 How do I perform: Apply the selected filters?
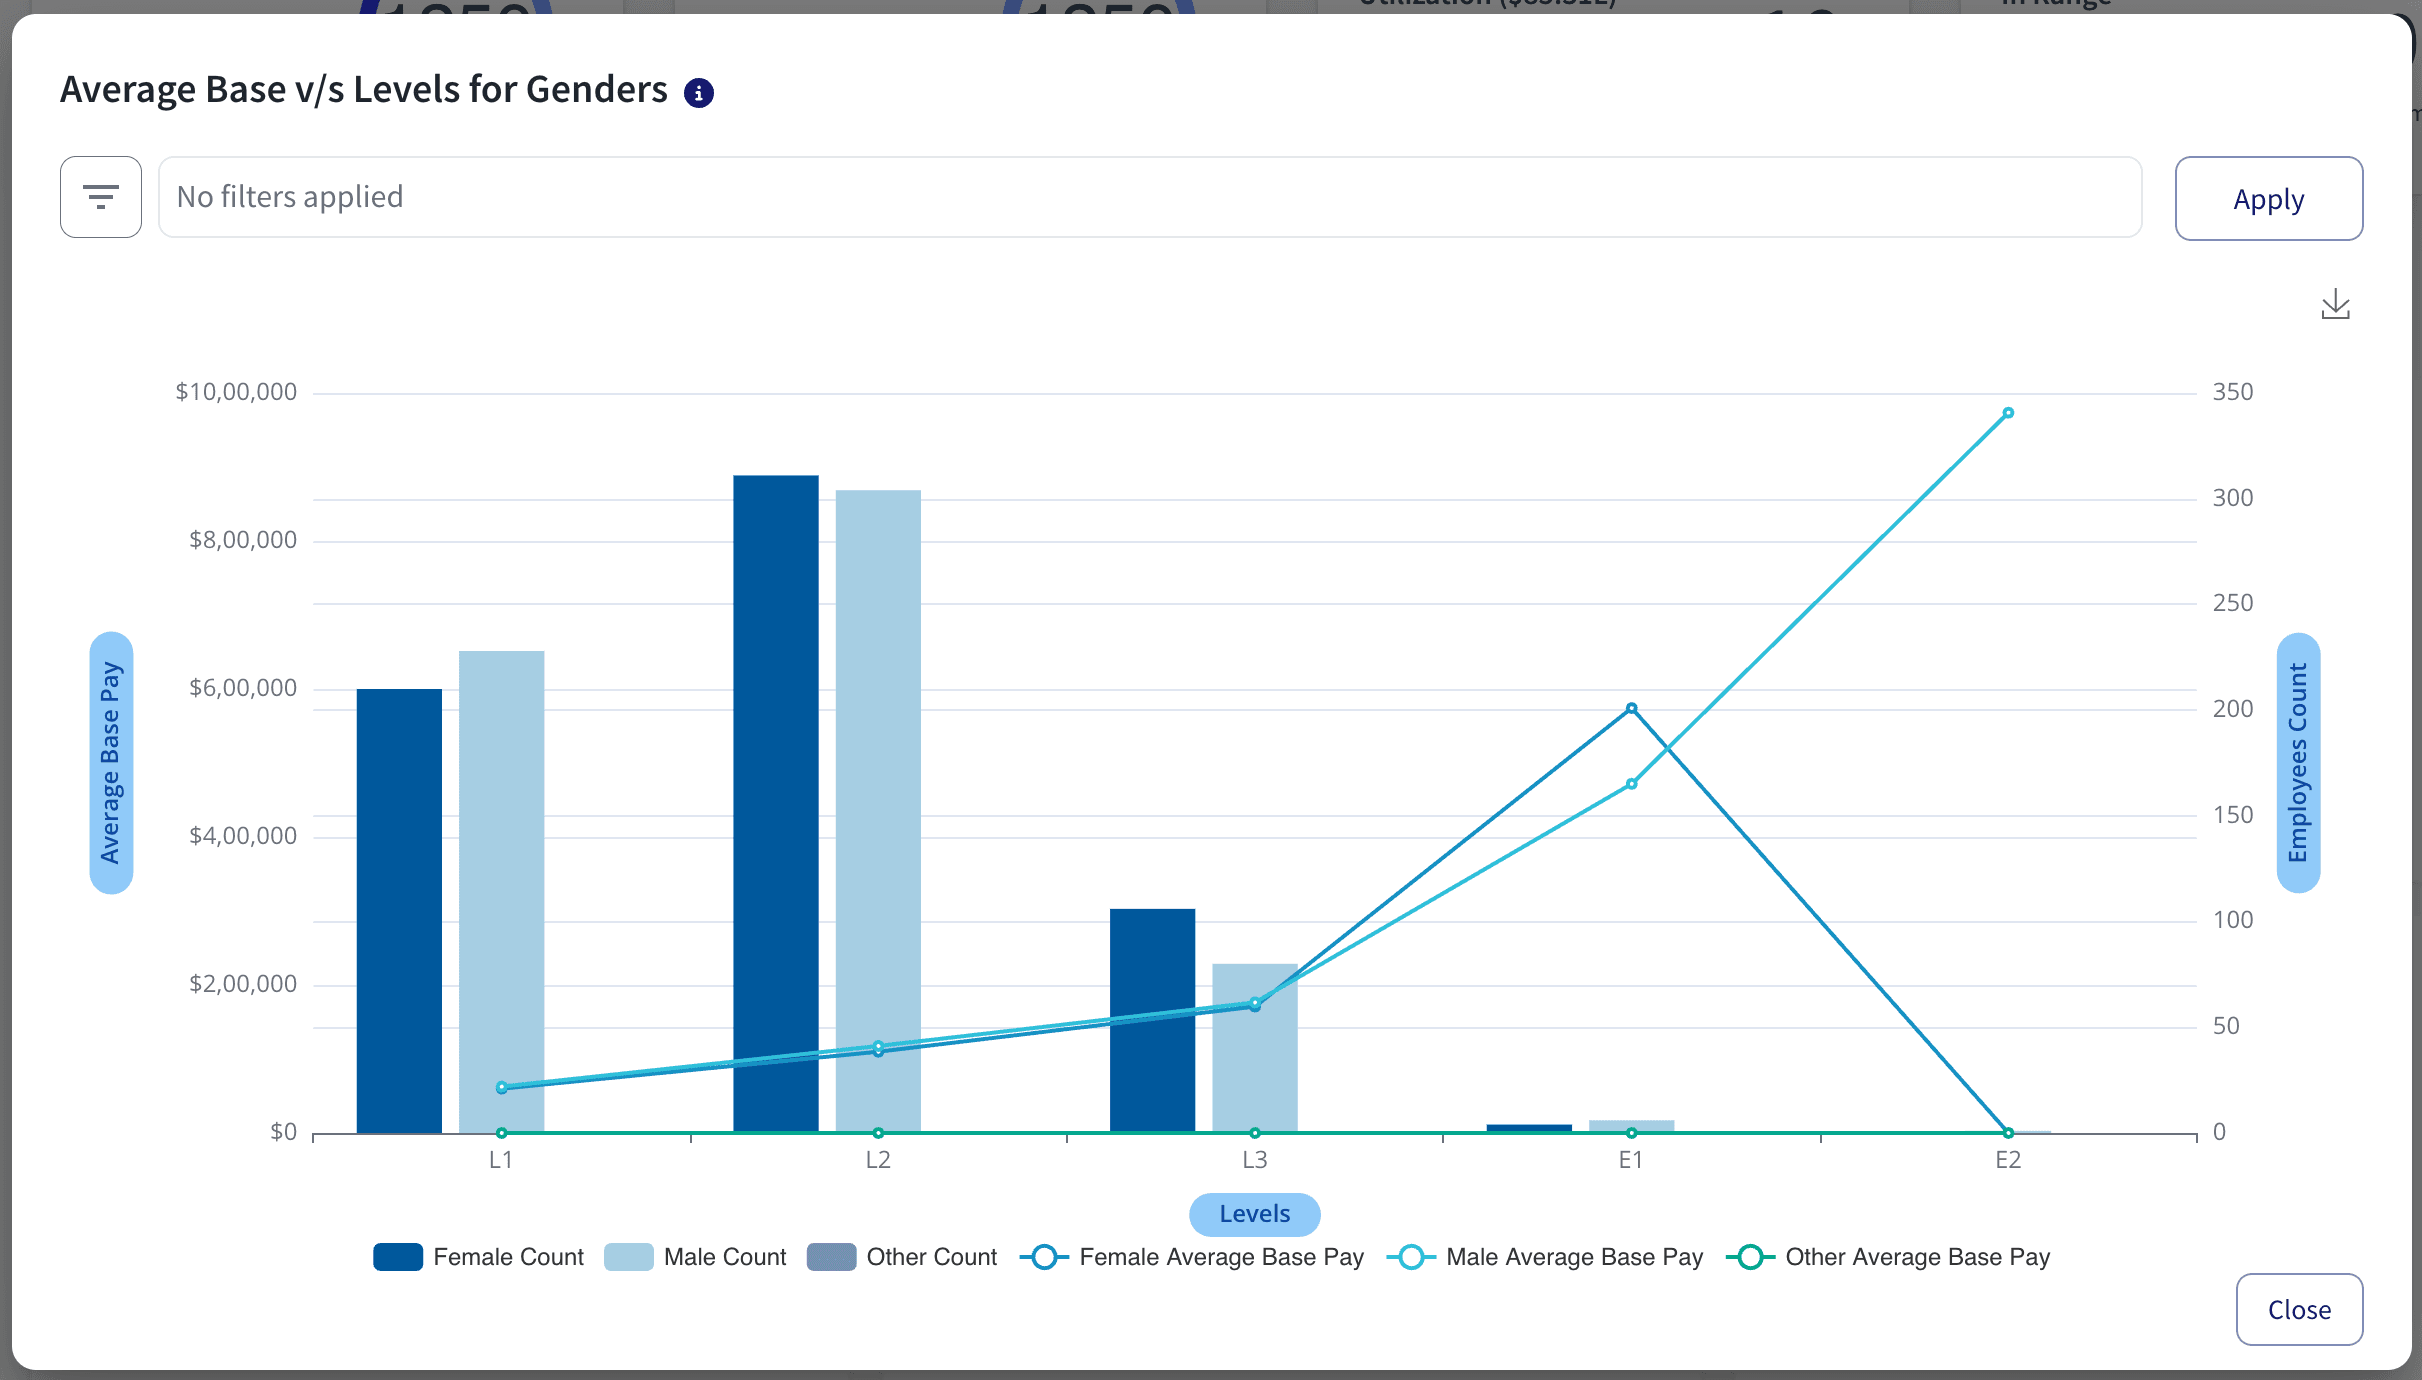coord(2268,198)
